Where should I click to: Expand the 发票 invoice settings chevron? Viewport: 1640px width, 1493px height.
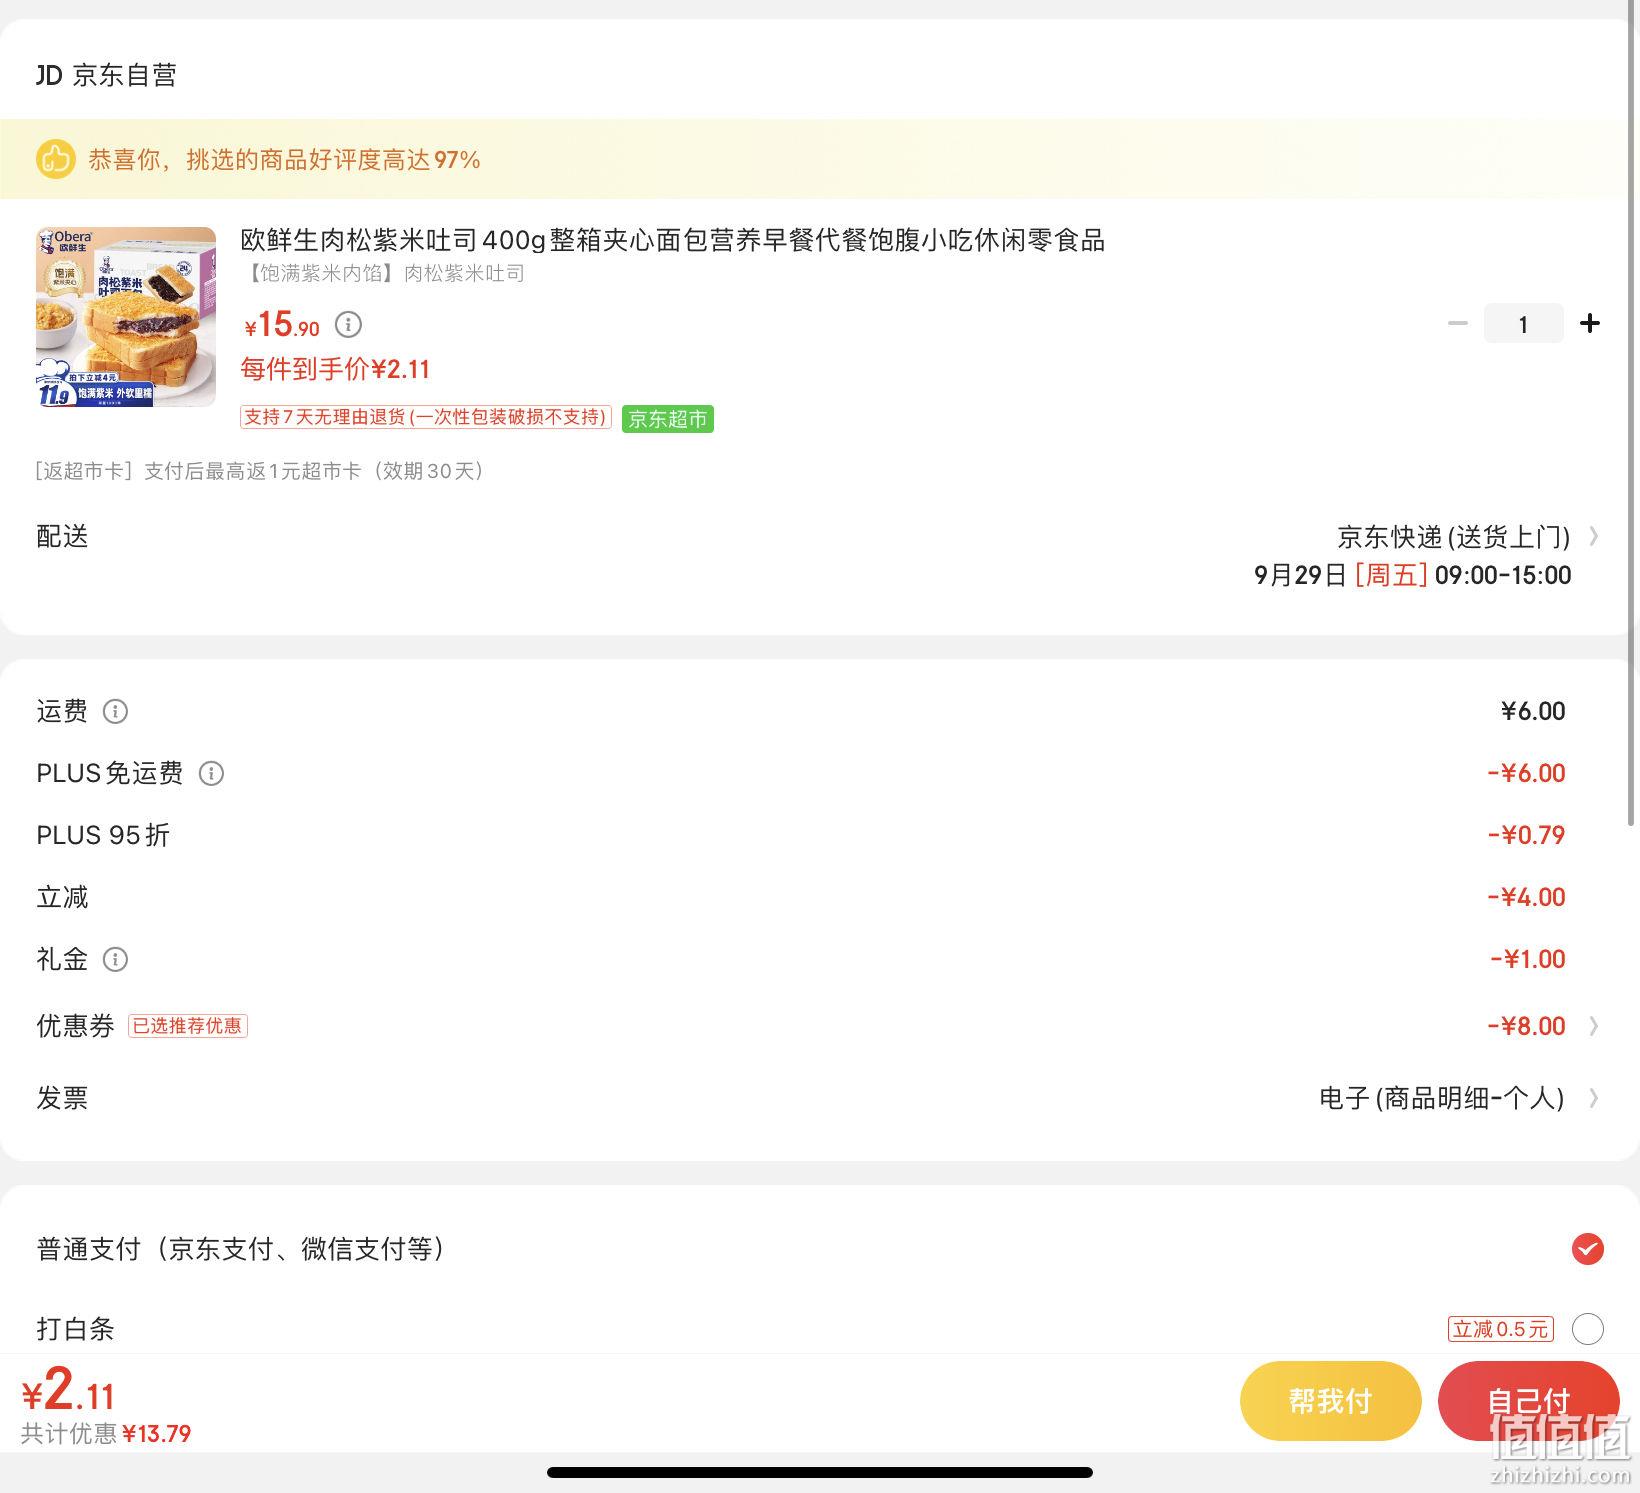coord(1593,1098)
